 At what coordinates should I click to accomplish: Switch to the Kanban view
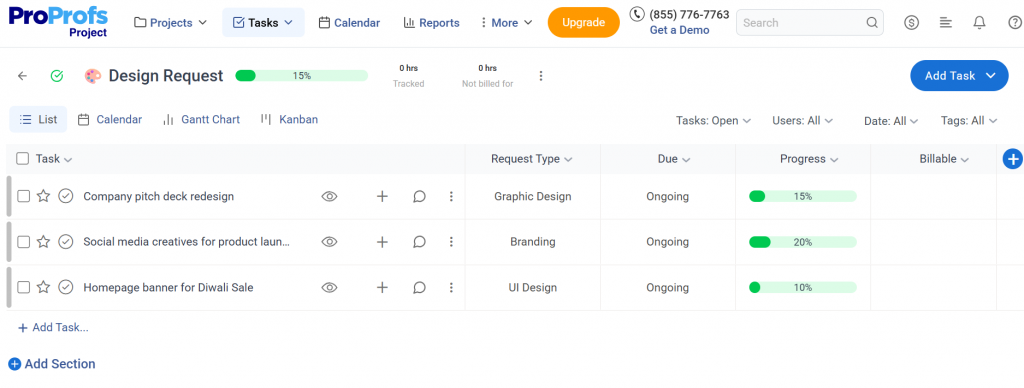click(x=289, y=120)
